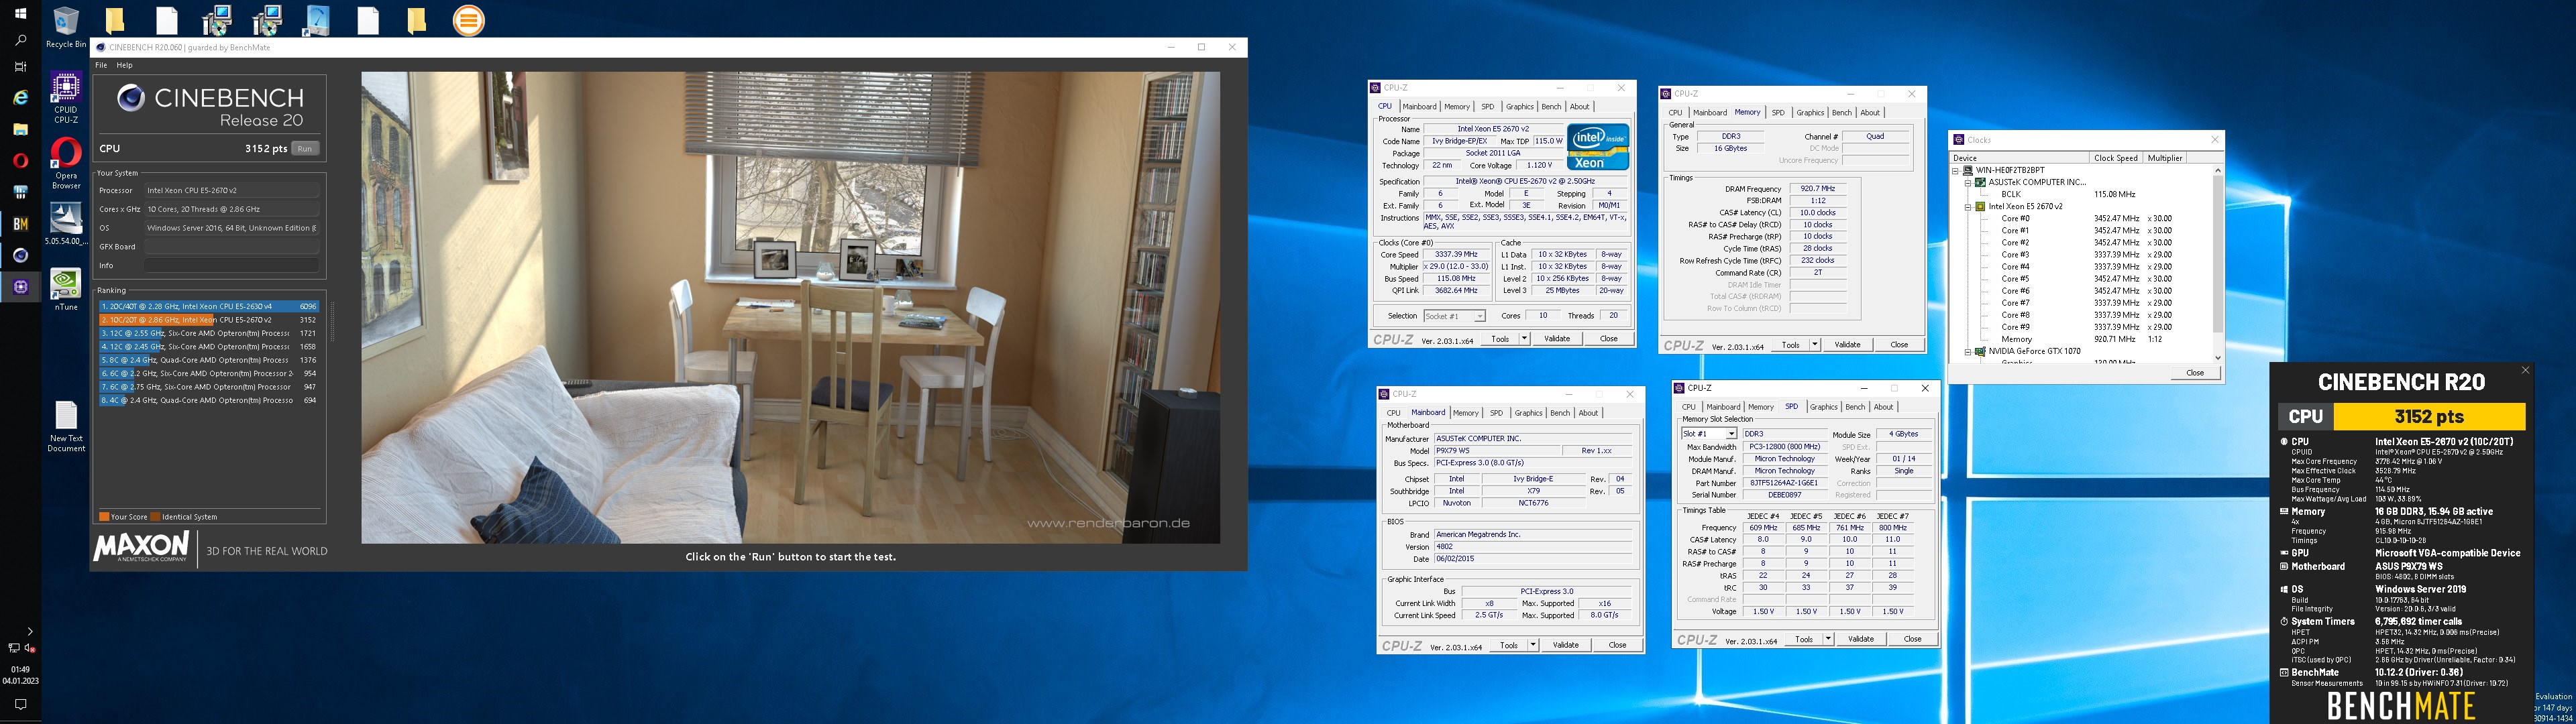This screenshot has height=724, width=2576.
Task: Open File Explorer from the taskbar
Action: click(20, 129)
